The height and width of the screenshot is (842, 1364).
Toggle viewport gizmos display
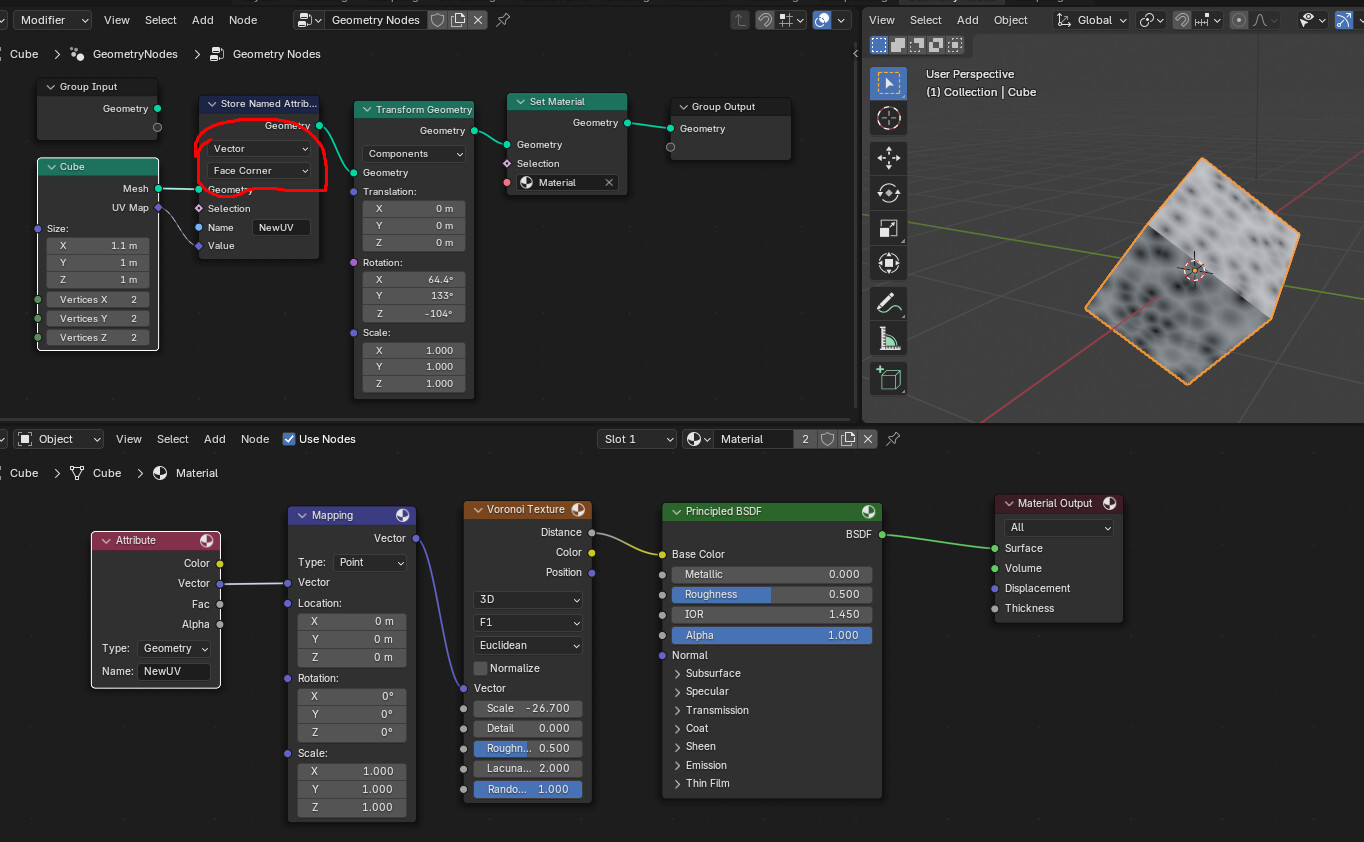pyautogui.click(x=1343, y=20)
